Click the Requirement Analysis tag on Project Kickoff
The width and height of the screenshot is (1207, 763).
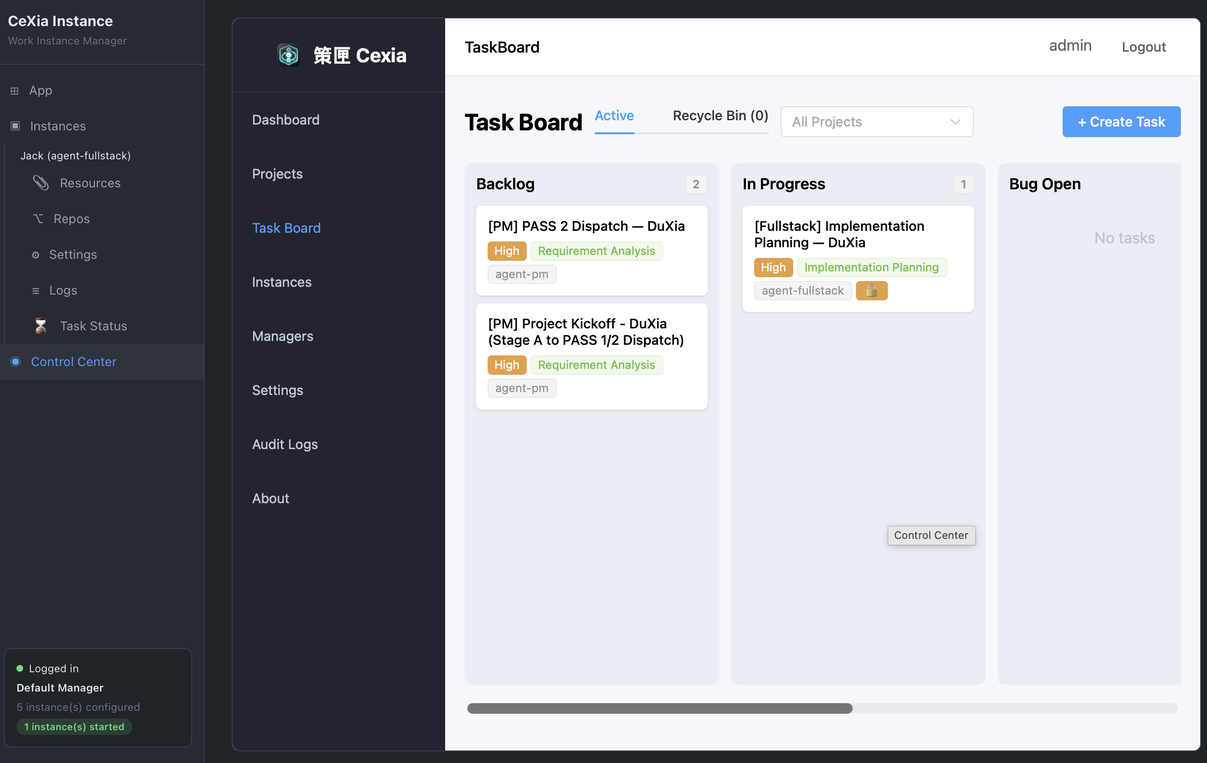pos(597,365)
